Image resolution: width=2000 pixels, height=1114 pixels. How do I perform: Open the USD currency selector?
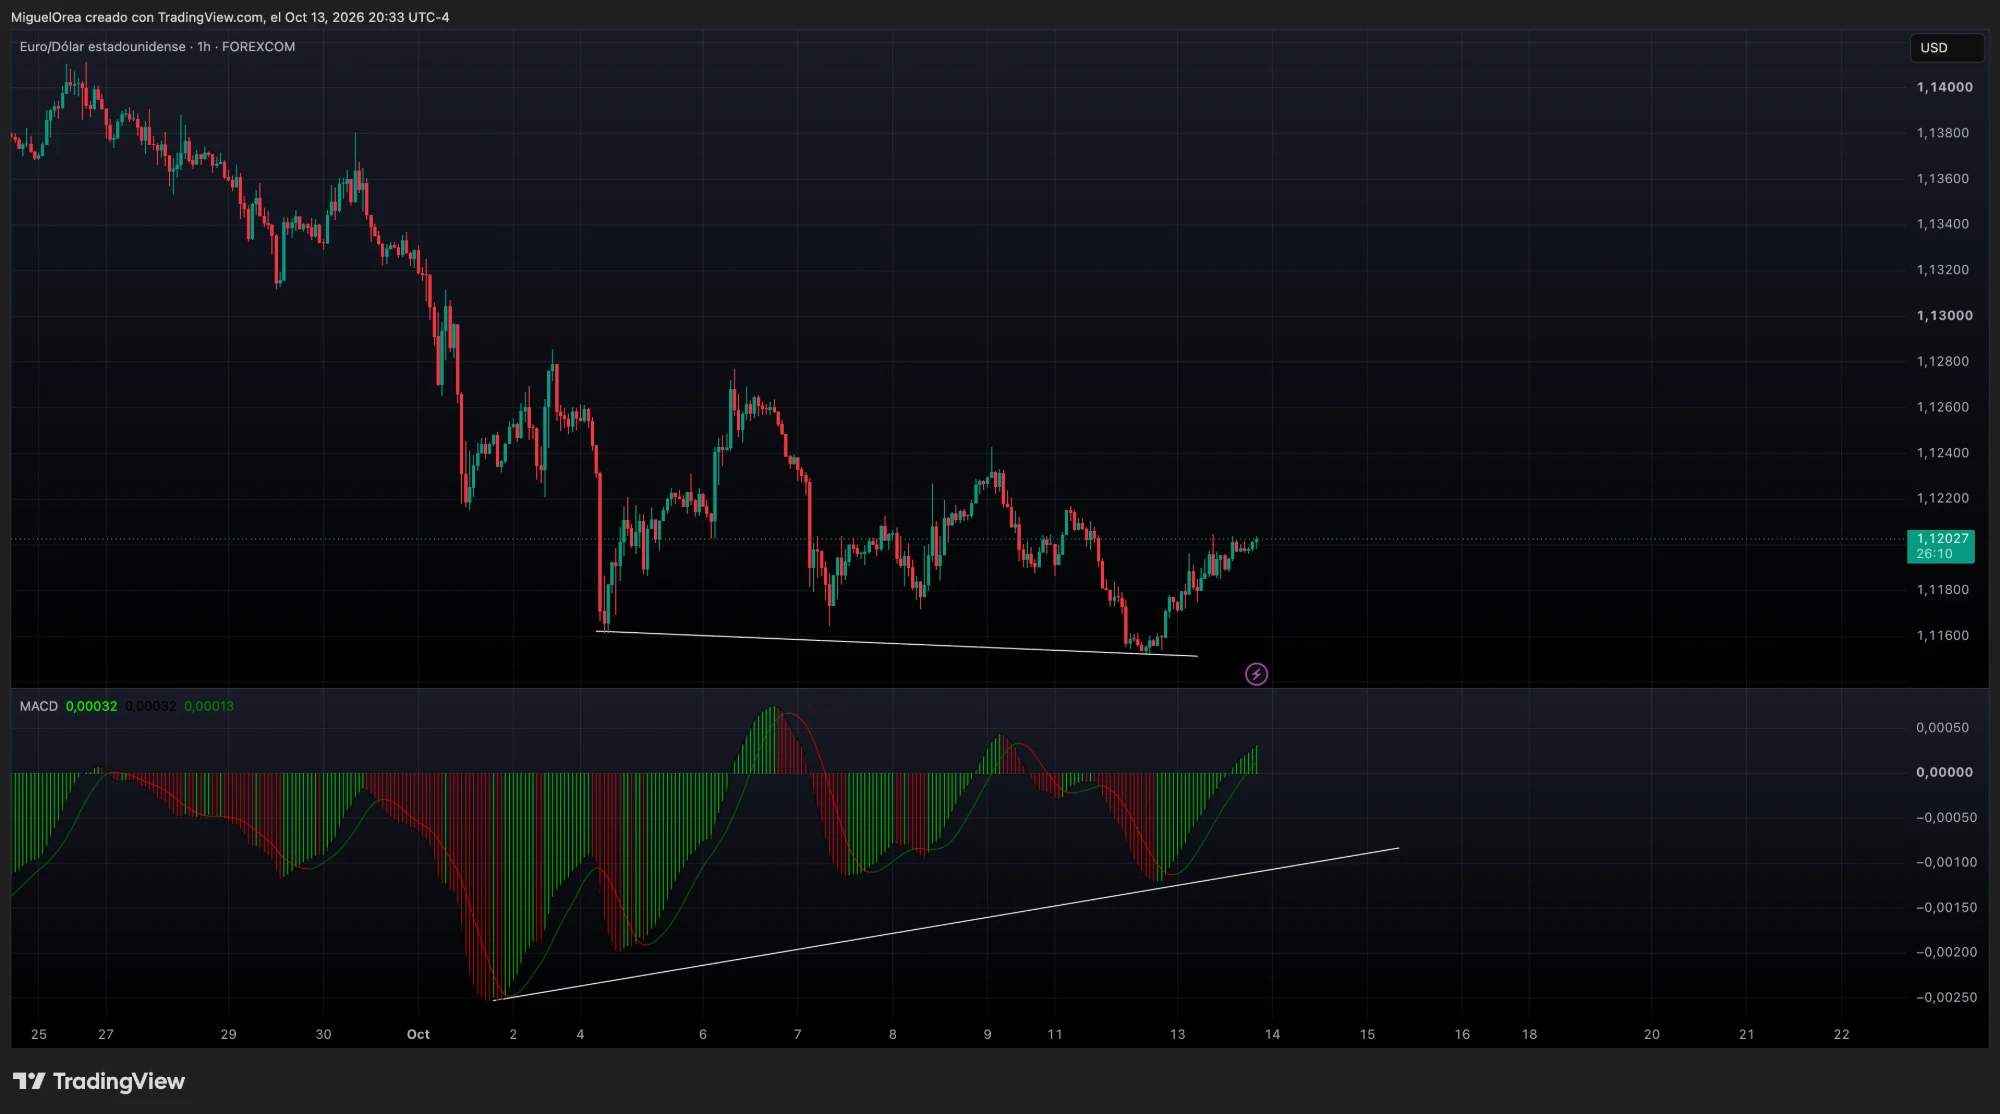1946,48
